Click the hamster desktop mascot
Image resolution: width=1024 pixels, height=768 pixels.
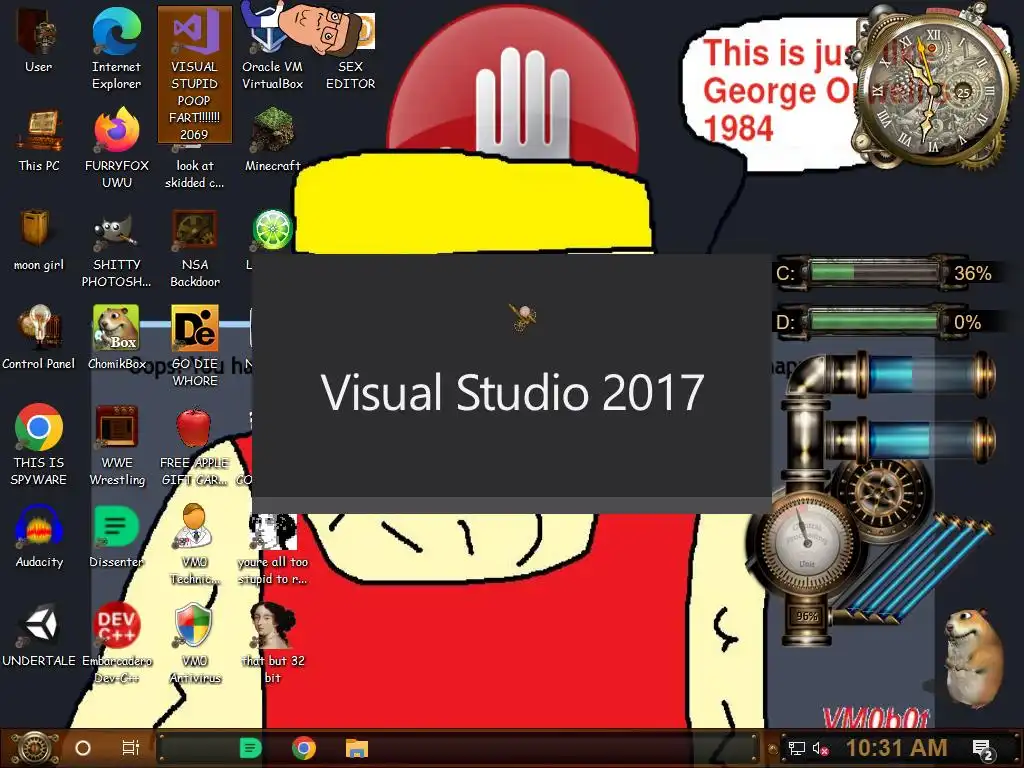point(972,658)
